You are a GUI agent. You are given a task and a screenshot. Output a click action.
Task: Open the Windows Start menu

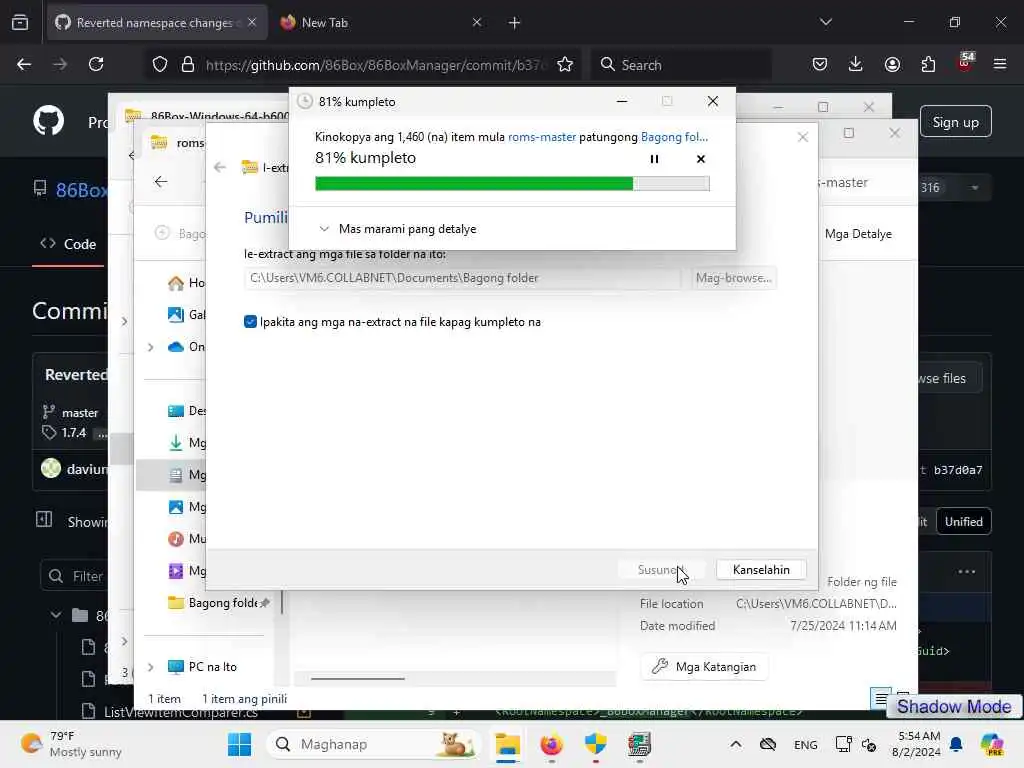[240, 744]
